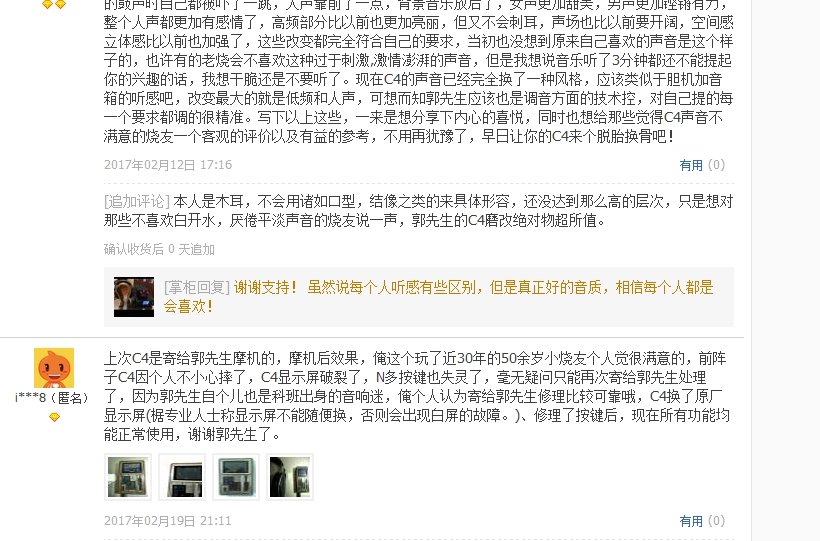Click the 2017年02月19日 21:11 timestamp
Screen dimensions: 820x541
pyautogui.click(x=167, y=521)
